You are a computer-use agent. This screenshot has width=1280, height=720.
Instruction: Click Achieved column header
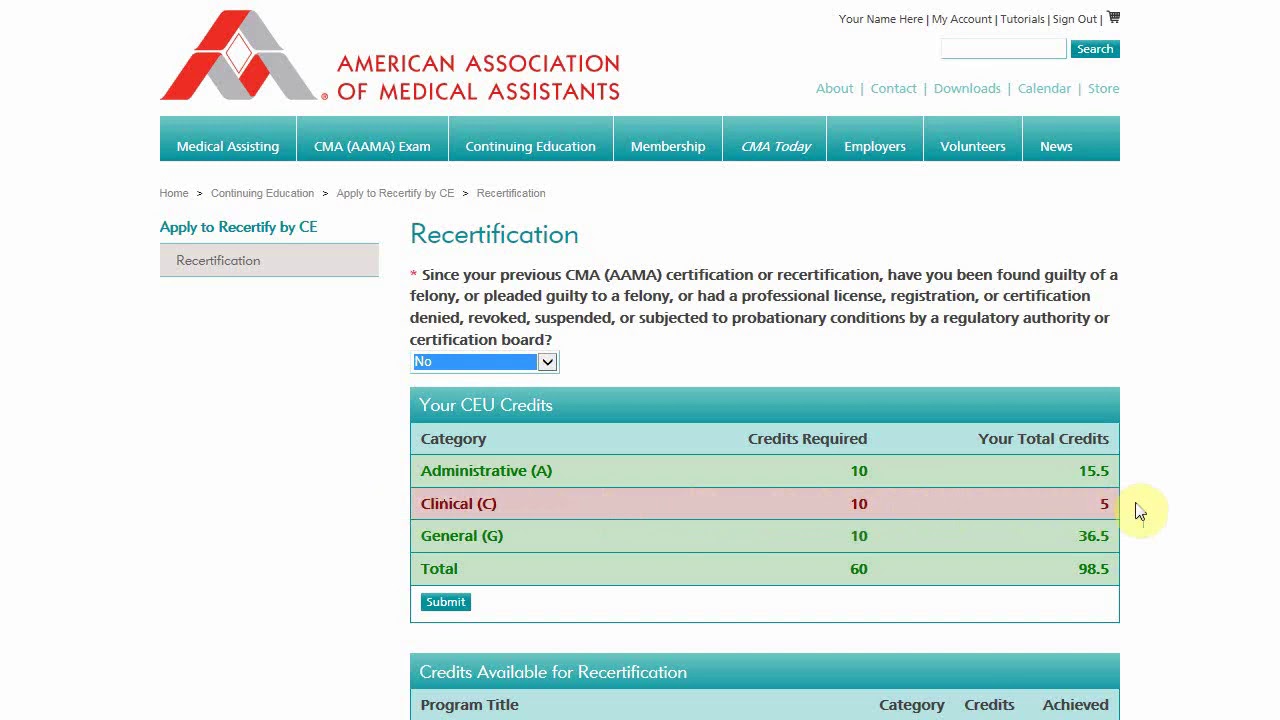(1075, 705)
